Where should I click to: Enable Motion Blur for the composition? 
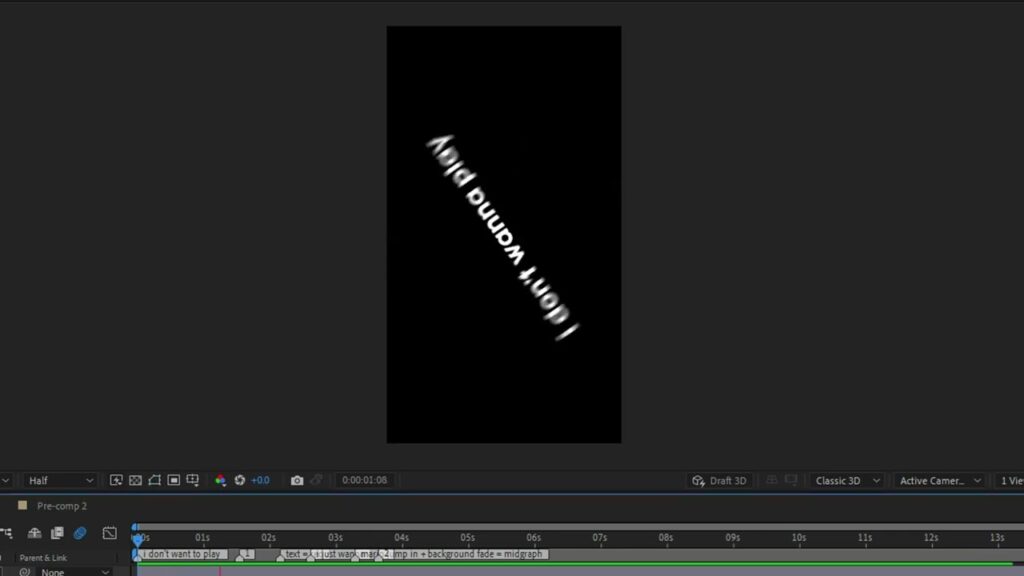(x=80, y=532)
